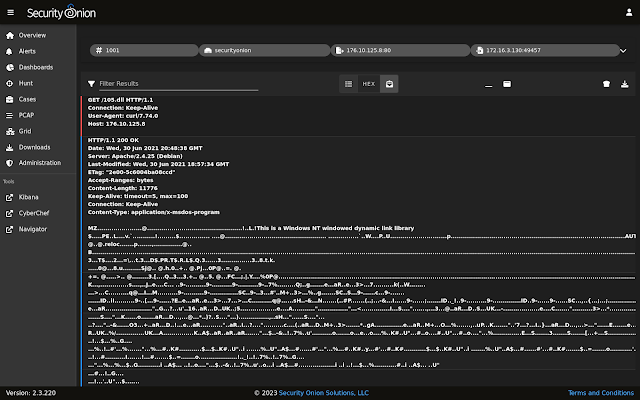The width and height of the screenshot is (640, 400).
Task: Click the filter funnel icon
Action: pyautogui.click(x=91, y=84)
